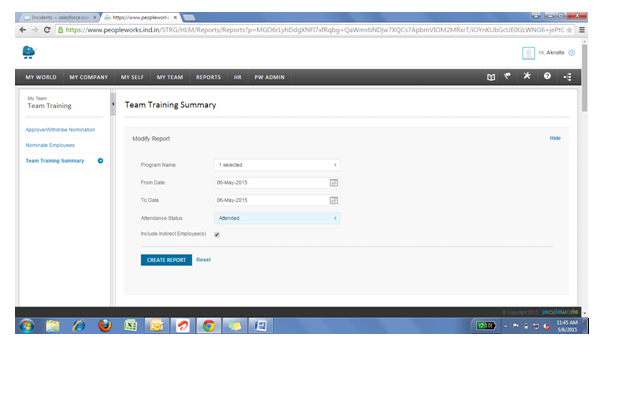Click the From Date input field
The height and width of the screenshot is (397, 621).
pos(272,183)
